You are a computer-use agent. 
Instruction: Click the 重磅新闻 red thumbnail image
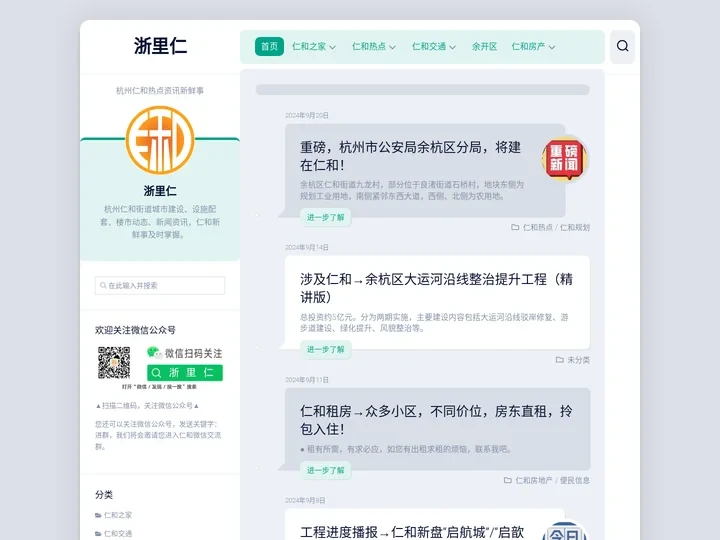tap(564, 158)
